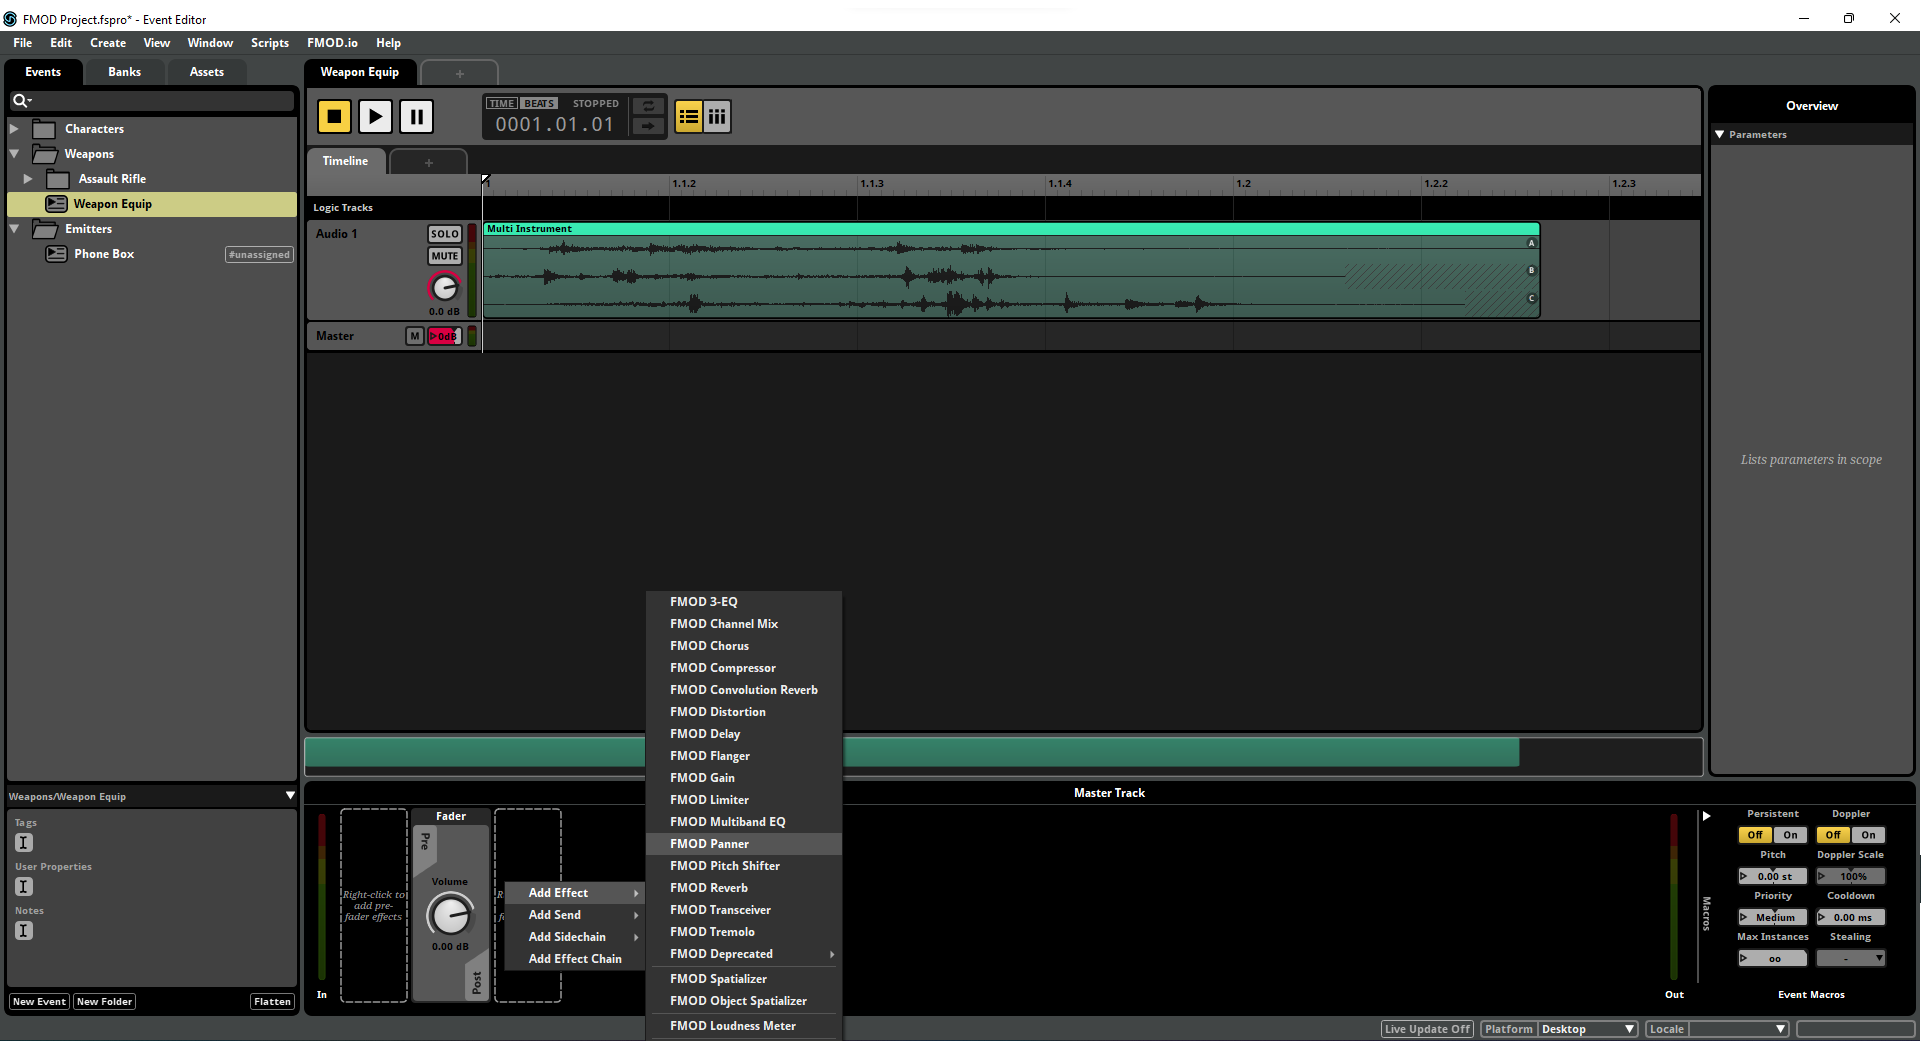The width and height of the screenshot is (1921, 1041).
Task: Collapse the Emitters folder arrow
Action: (15, 229)
